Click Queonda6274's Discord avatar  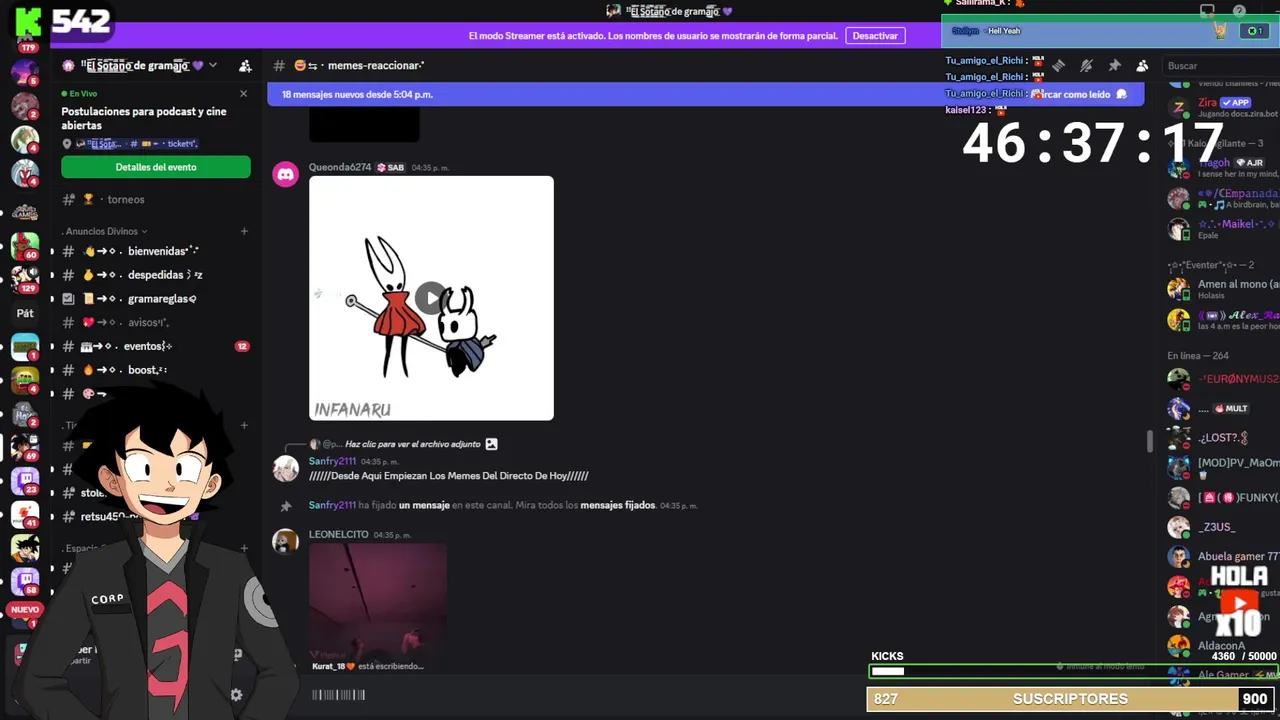[286, 174]
